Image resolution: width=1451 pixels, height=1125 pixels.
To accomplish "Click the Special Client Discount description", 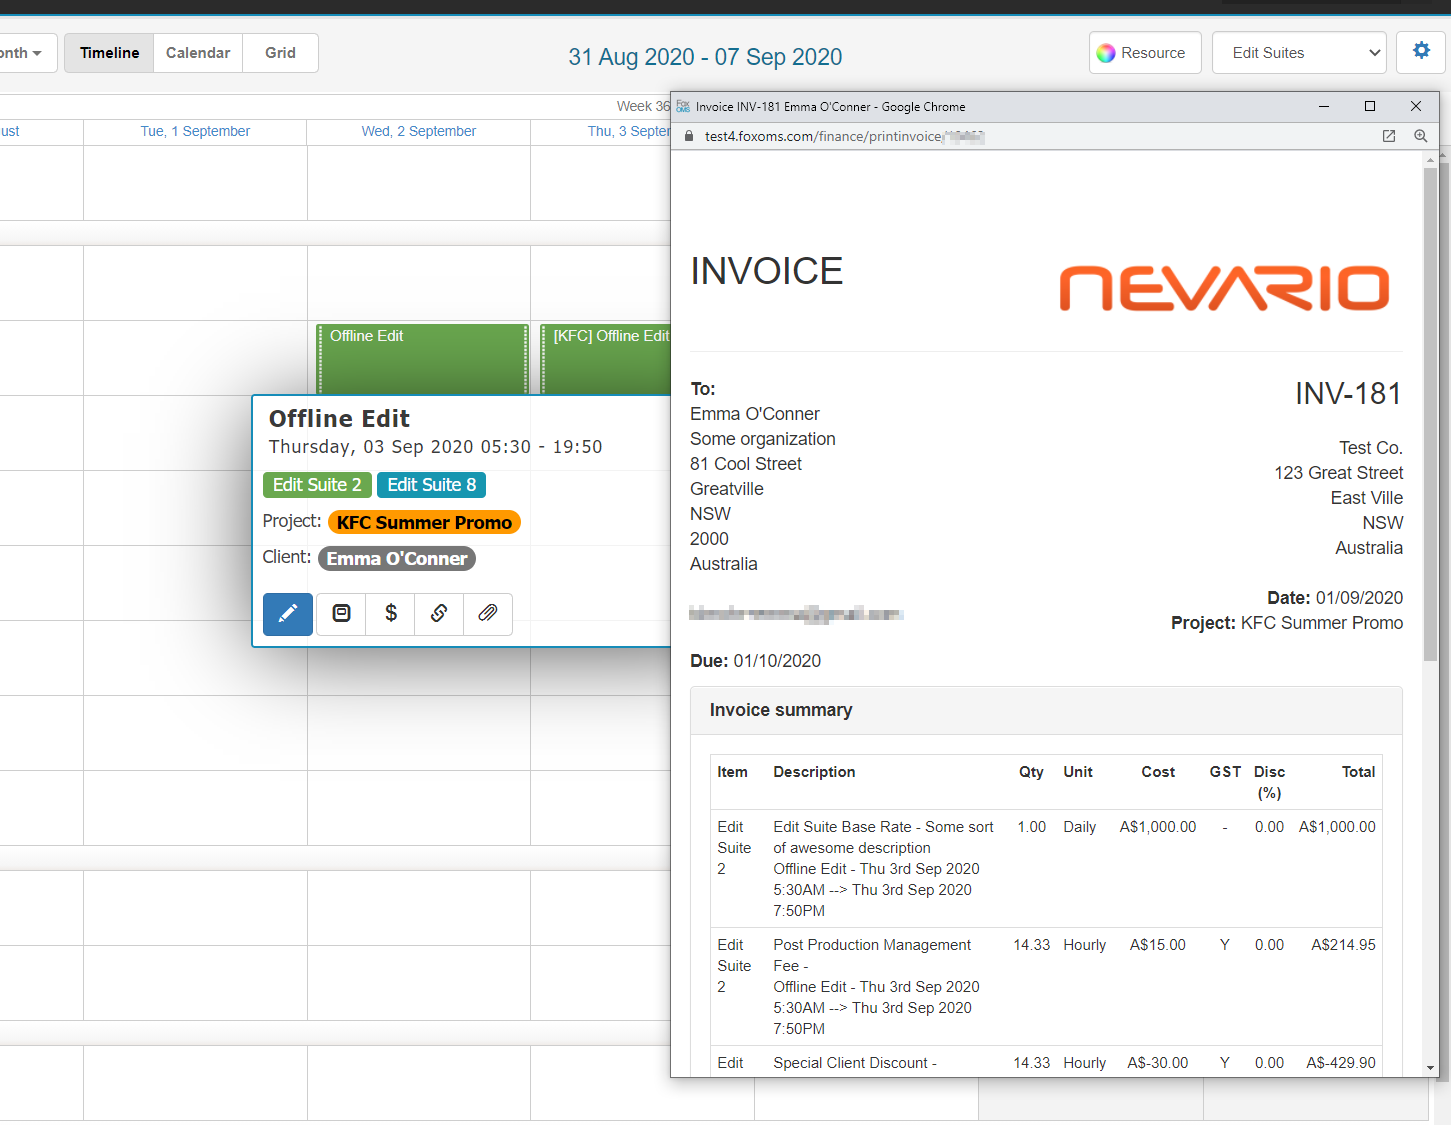I will click(x=855, y=1063).
